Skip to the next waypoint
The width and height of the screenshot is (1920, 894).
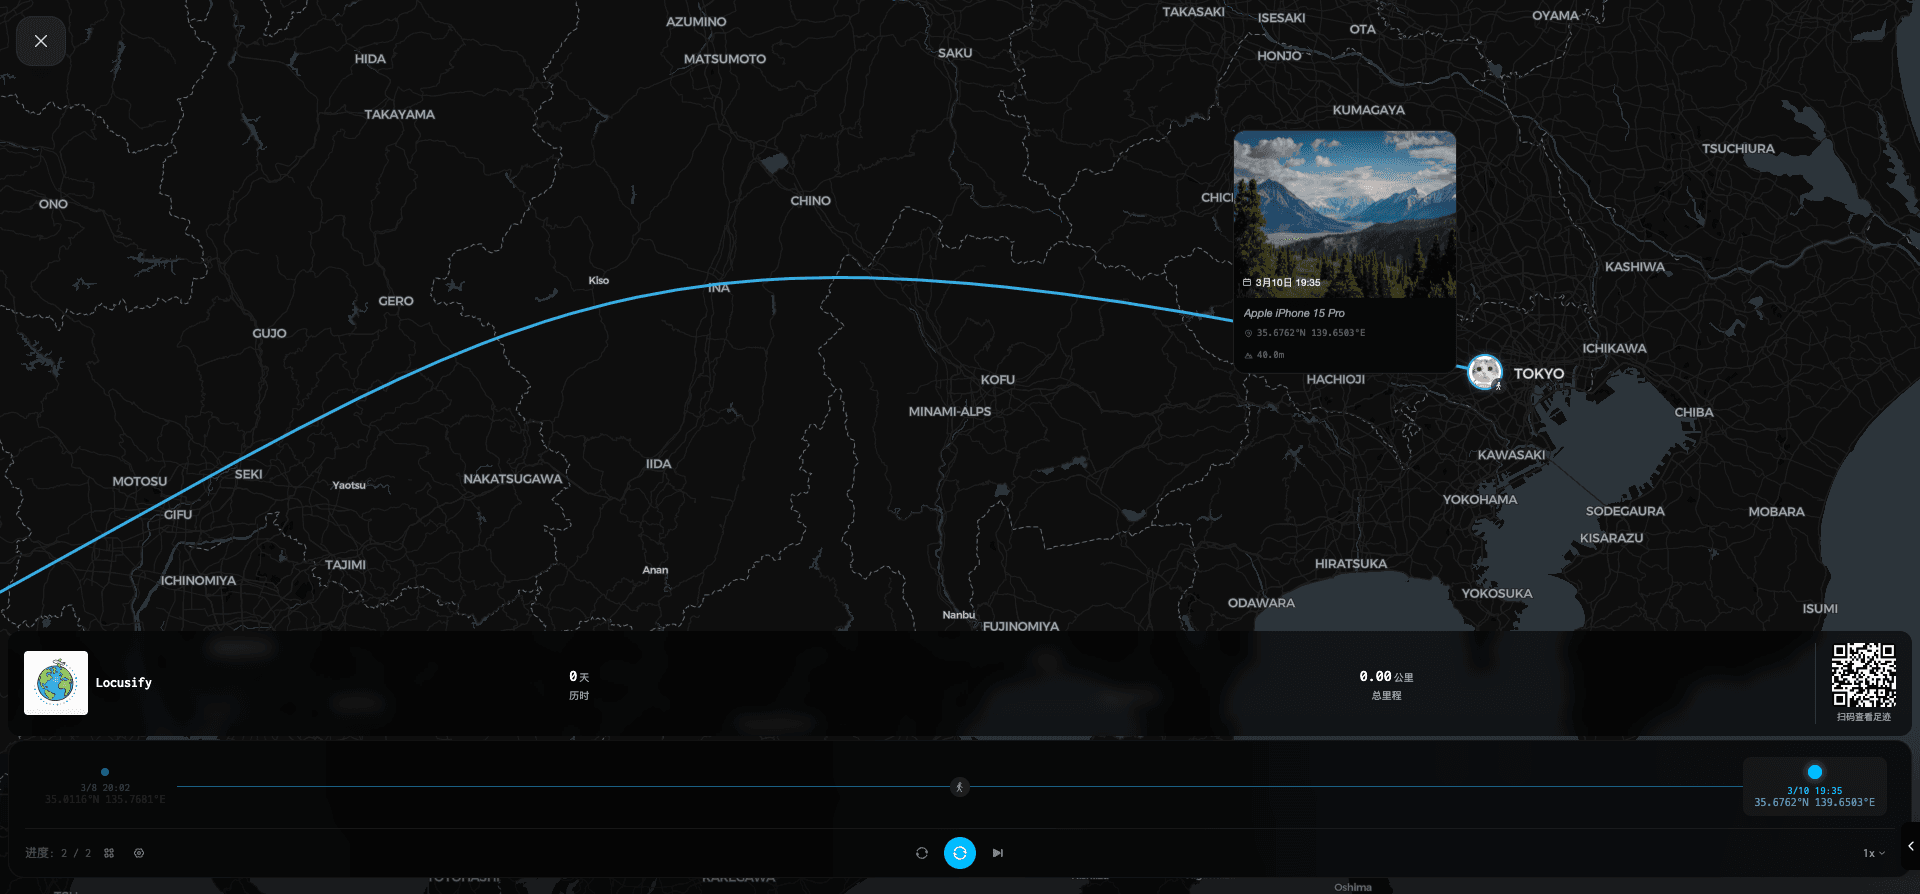point(997,853)
